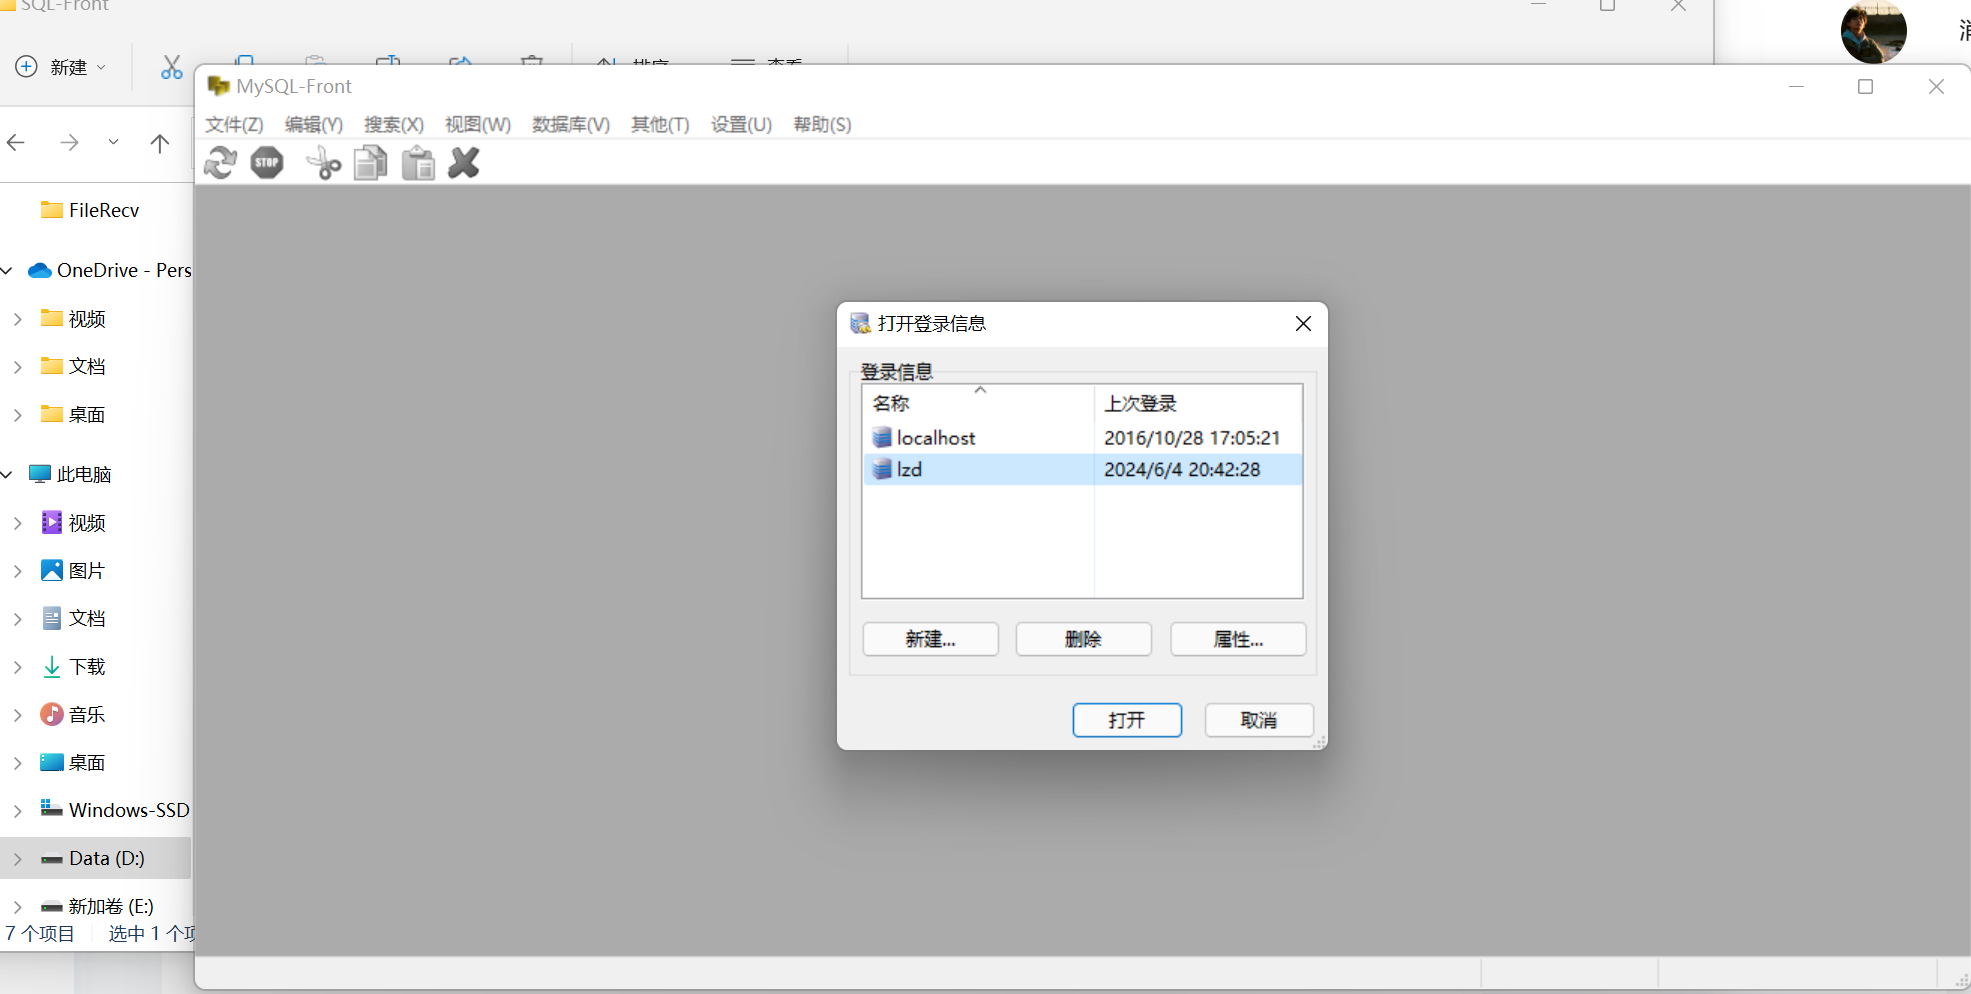Expand the OneDrive 文档 folder

[x=18, y=367]
